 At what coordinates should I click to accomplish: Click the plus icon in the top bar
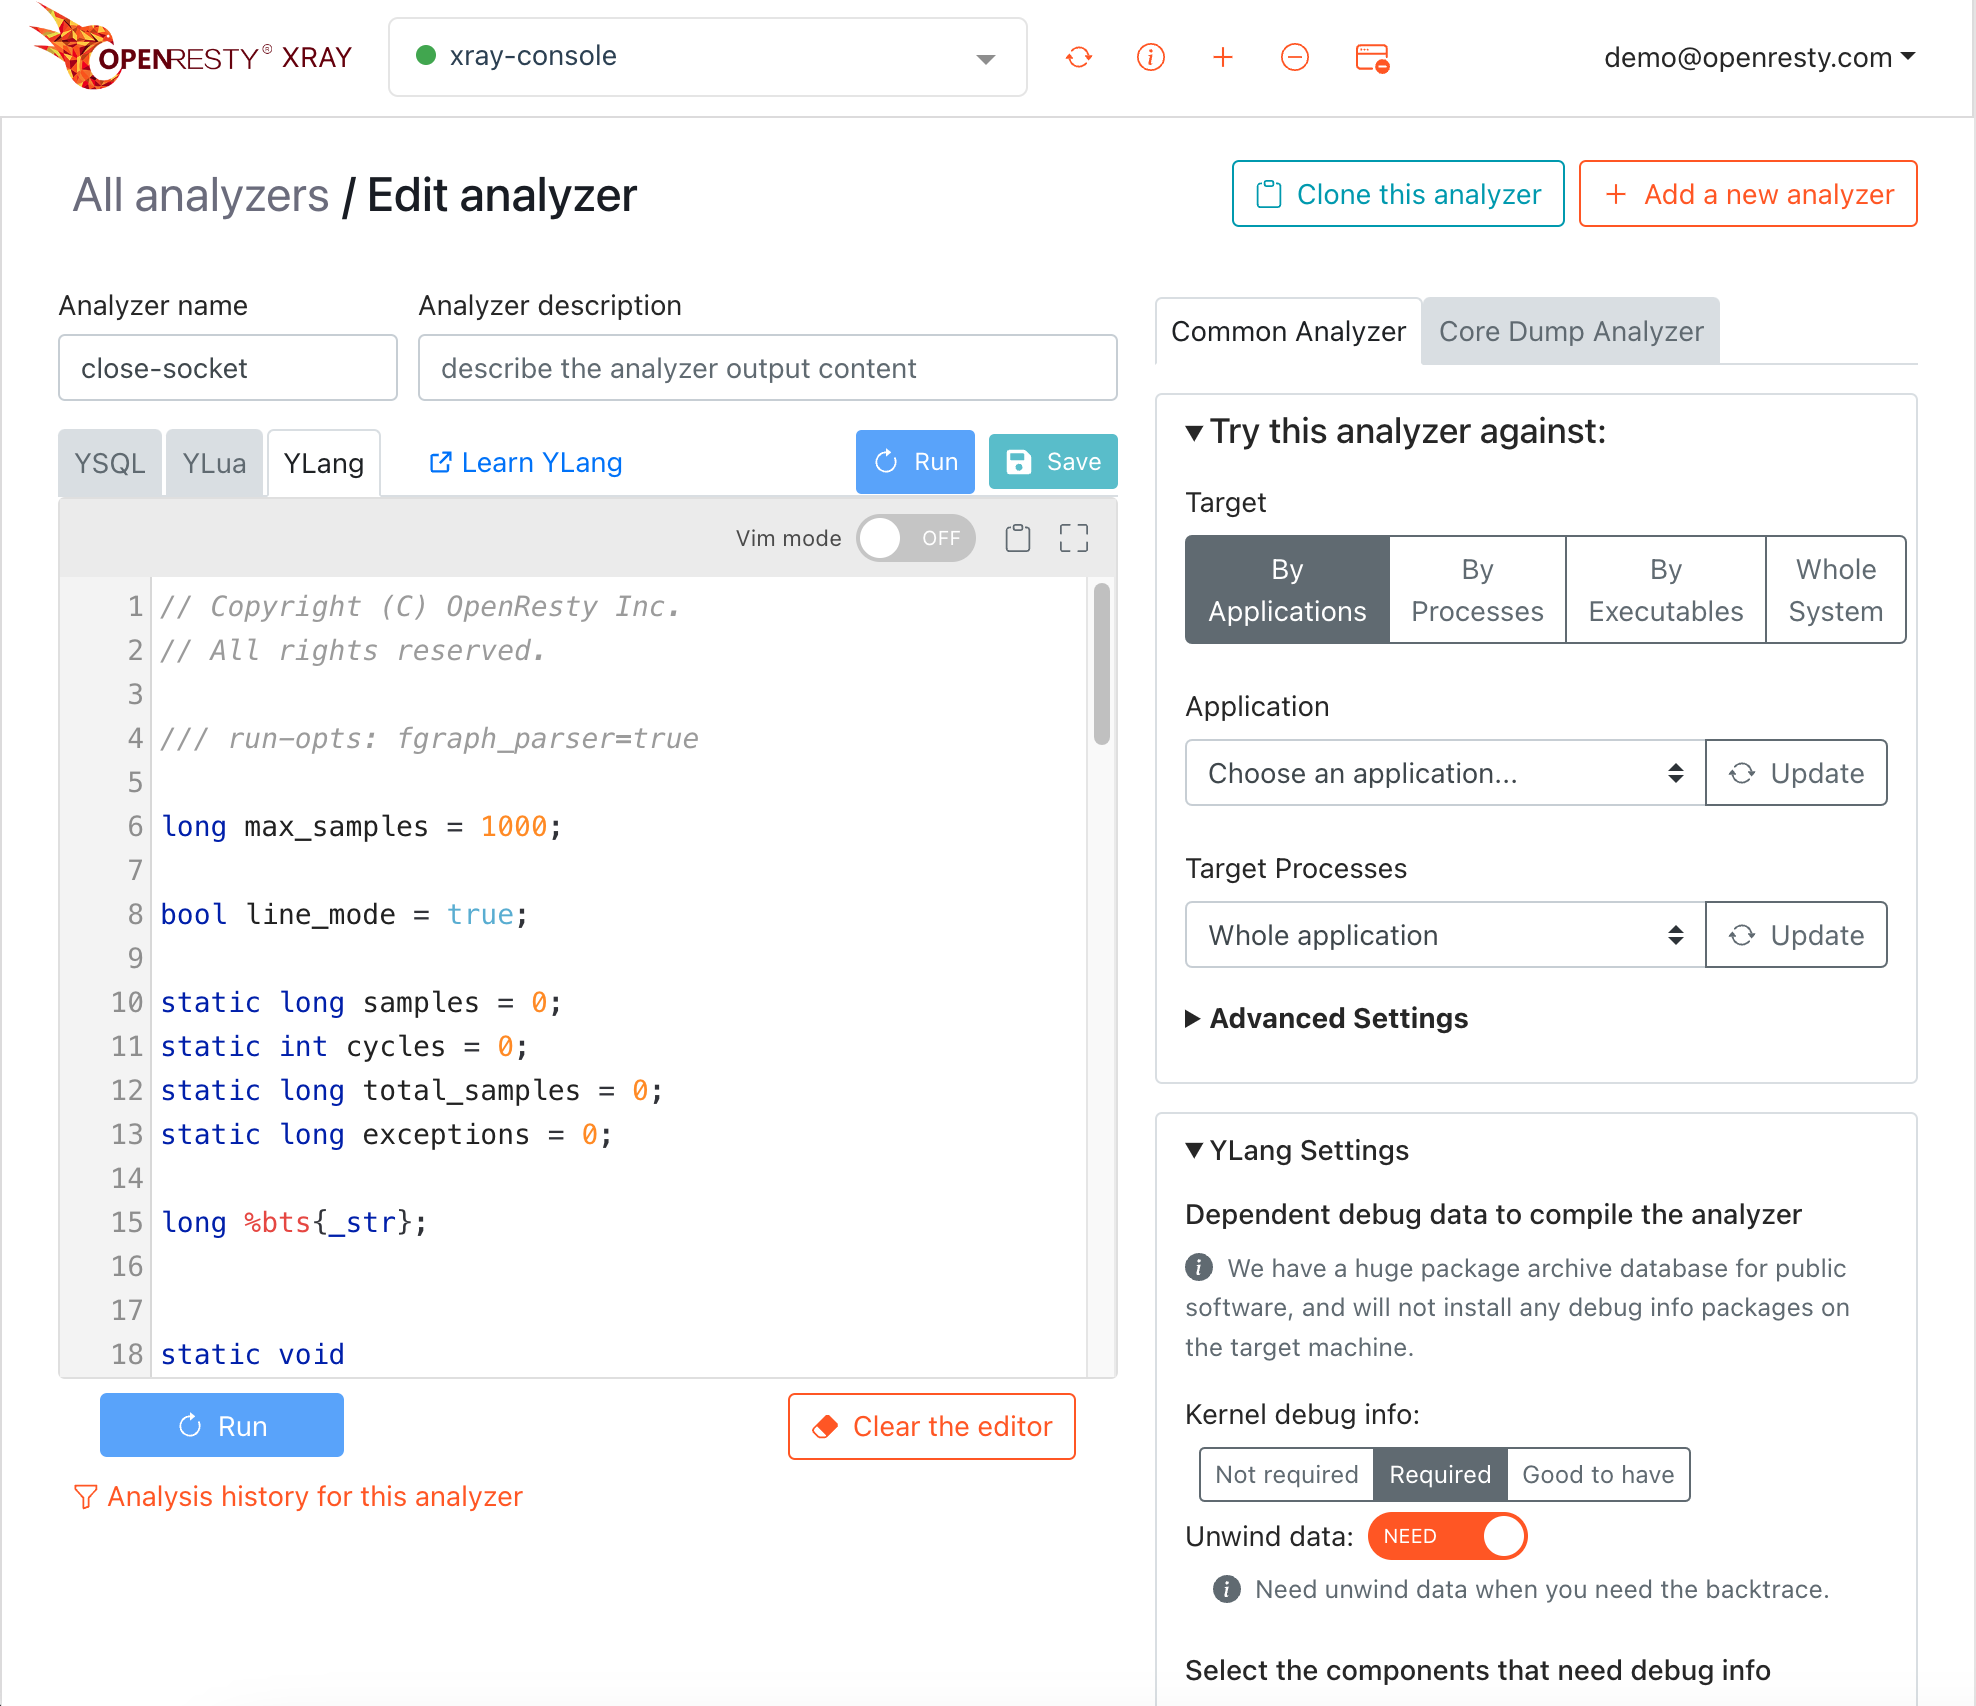(1223, 57)
